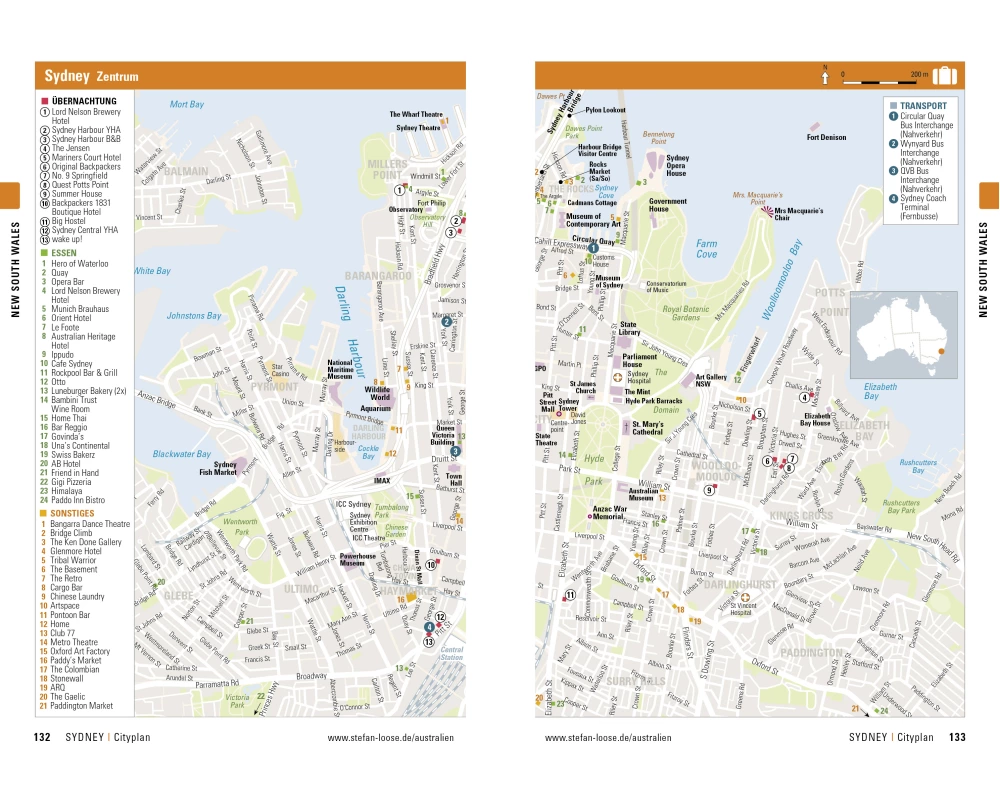Image resolution: width=1000 pixels, height=800 pixels.
Task: Click the 'Sydney Opera House' map label
Action: pyautogui.click(x=677, y=165)
